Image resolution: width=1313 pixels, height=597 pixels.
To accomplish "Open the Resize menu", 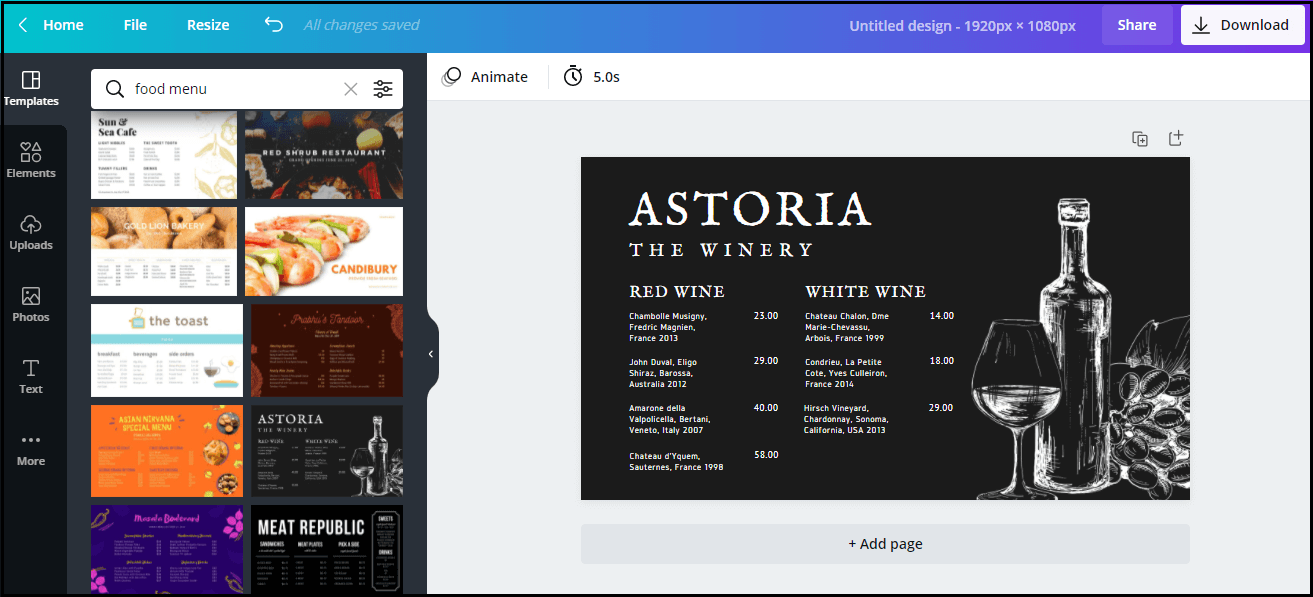I will [208, 25].
